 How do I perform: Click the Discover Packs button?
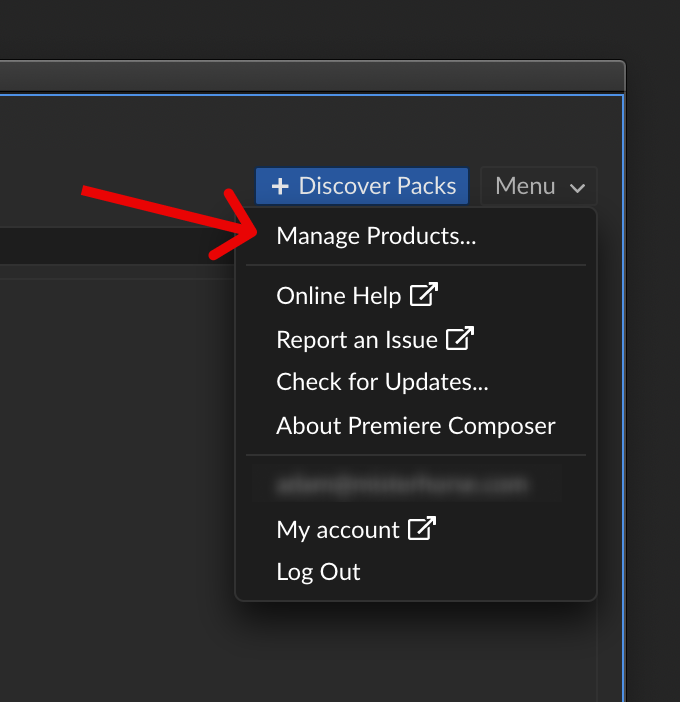pos(362,186)
